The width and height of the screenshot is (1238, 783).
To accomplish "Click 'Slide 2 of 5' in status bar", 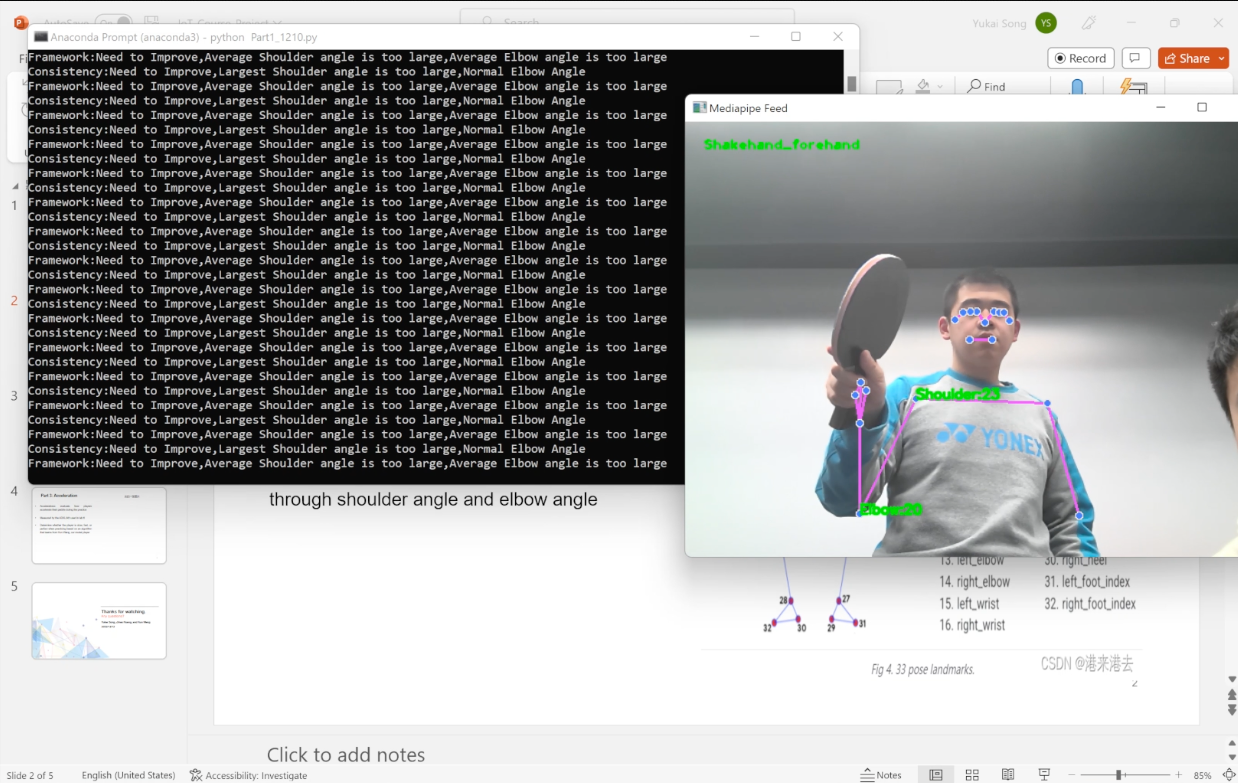I will pos(30,775).
